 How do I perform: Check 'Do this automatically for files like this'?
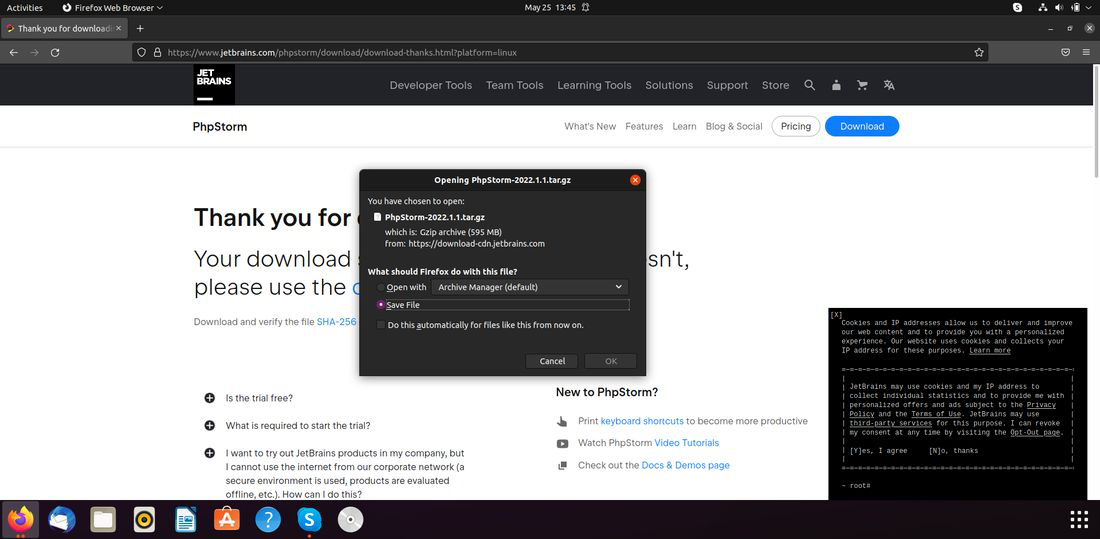click(381, 325)
